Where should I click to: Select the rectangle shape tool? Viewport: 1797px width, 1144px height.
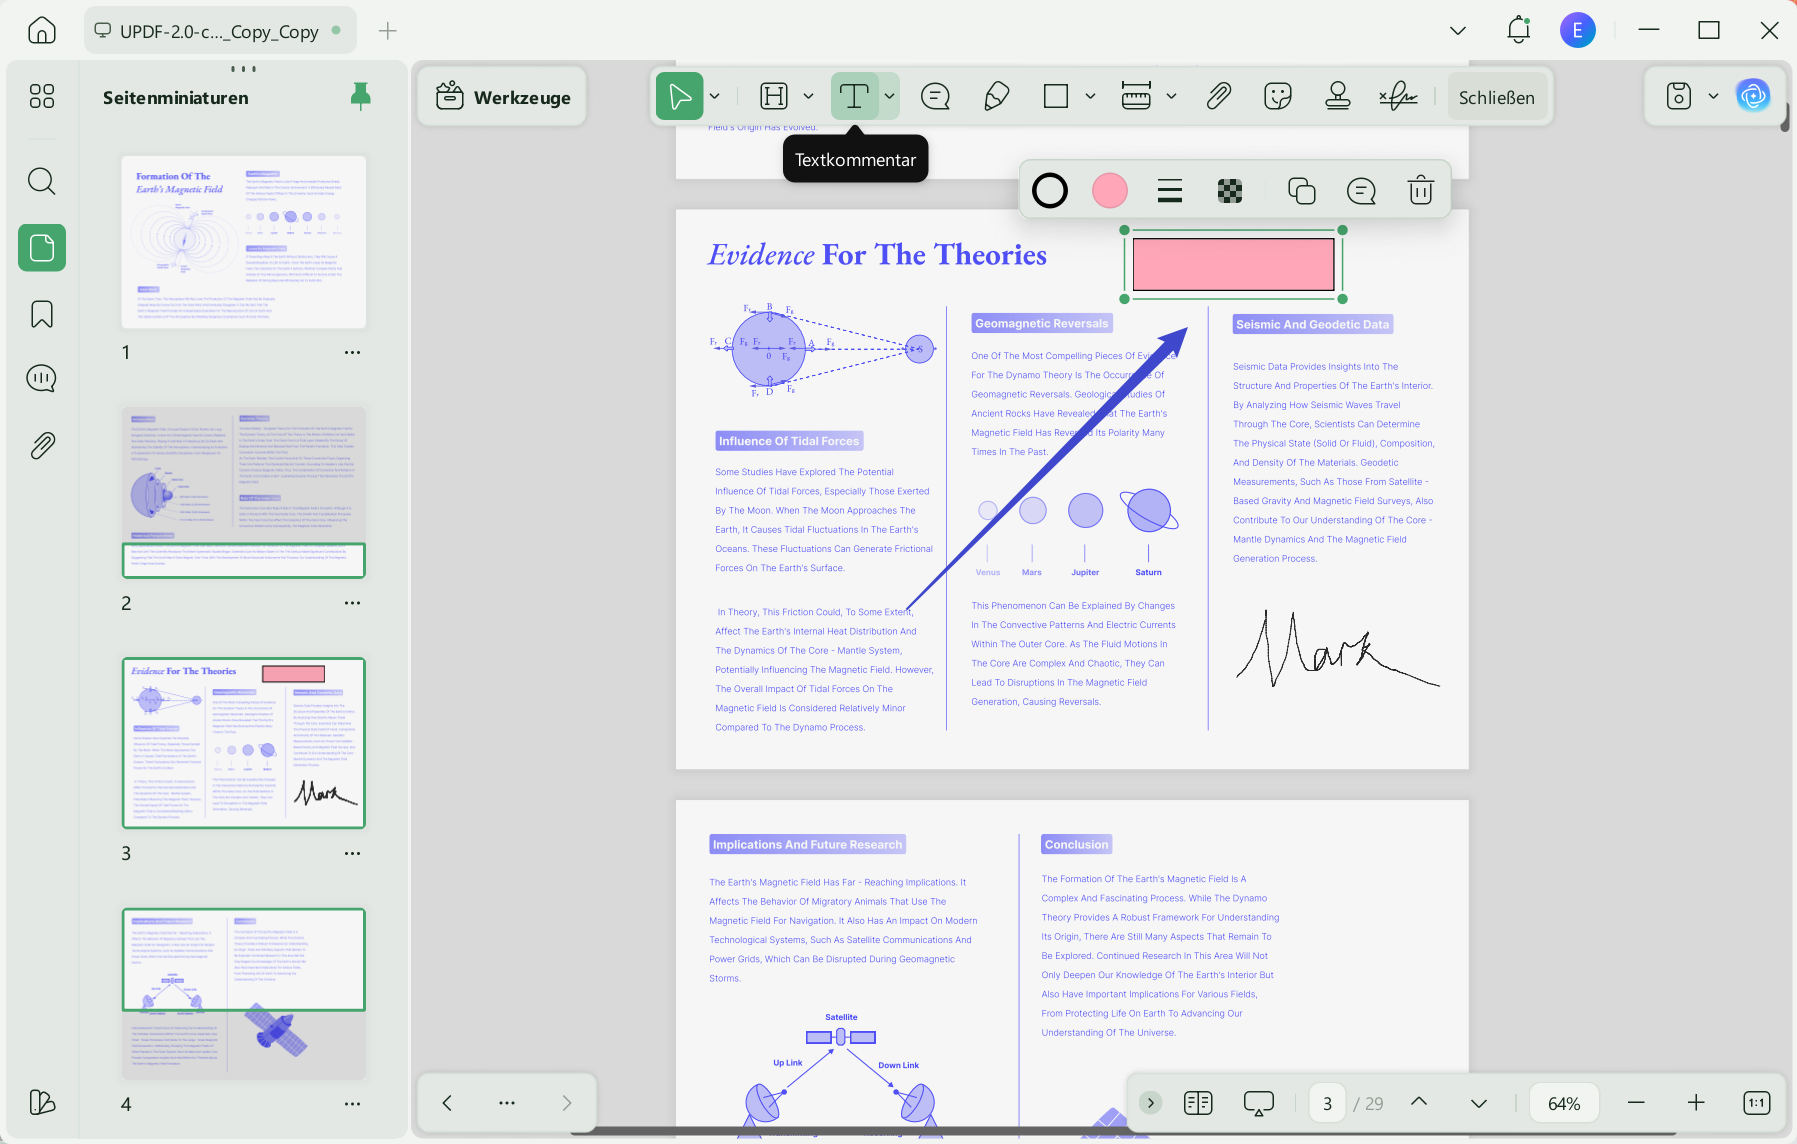coord(1056,96)
